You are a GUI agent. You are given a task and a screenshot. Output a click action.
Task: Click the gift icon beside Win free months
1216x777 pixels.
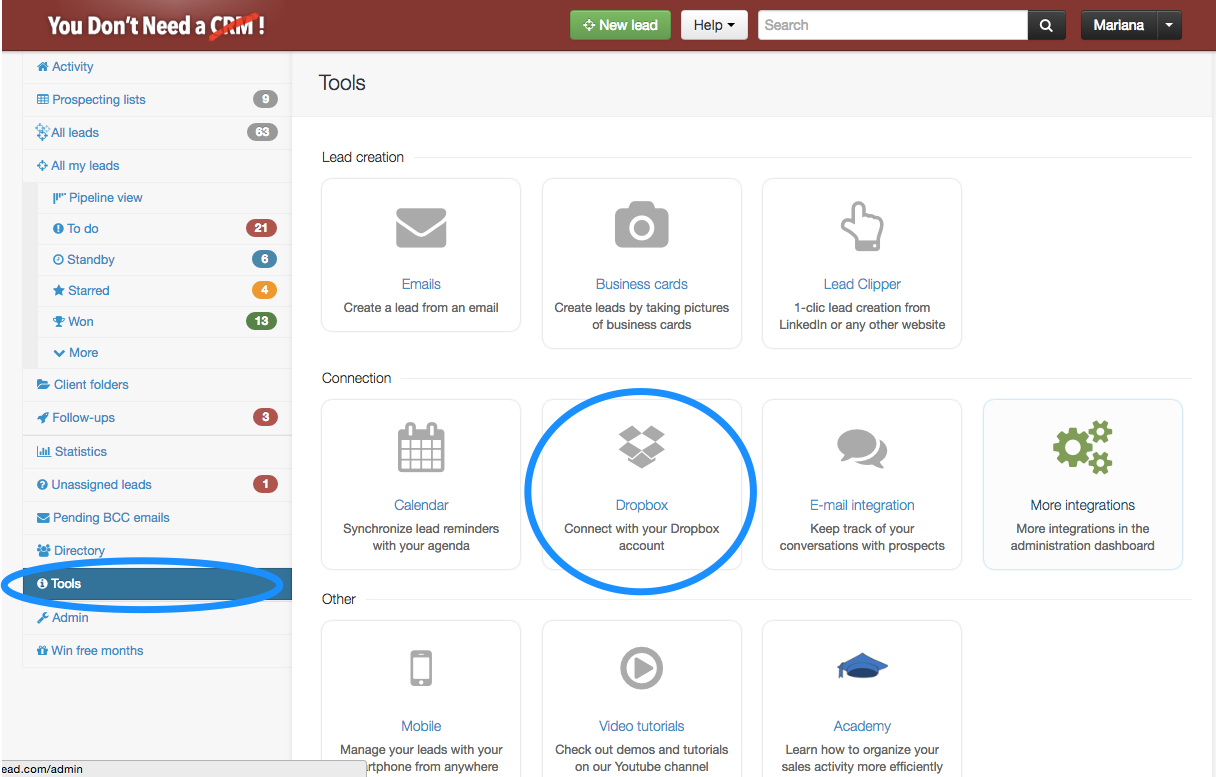[42, 651]
